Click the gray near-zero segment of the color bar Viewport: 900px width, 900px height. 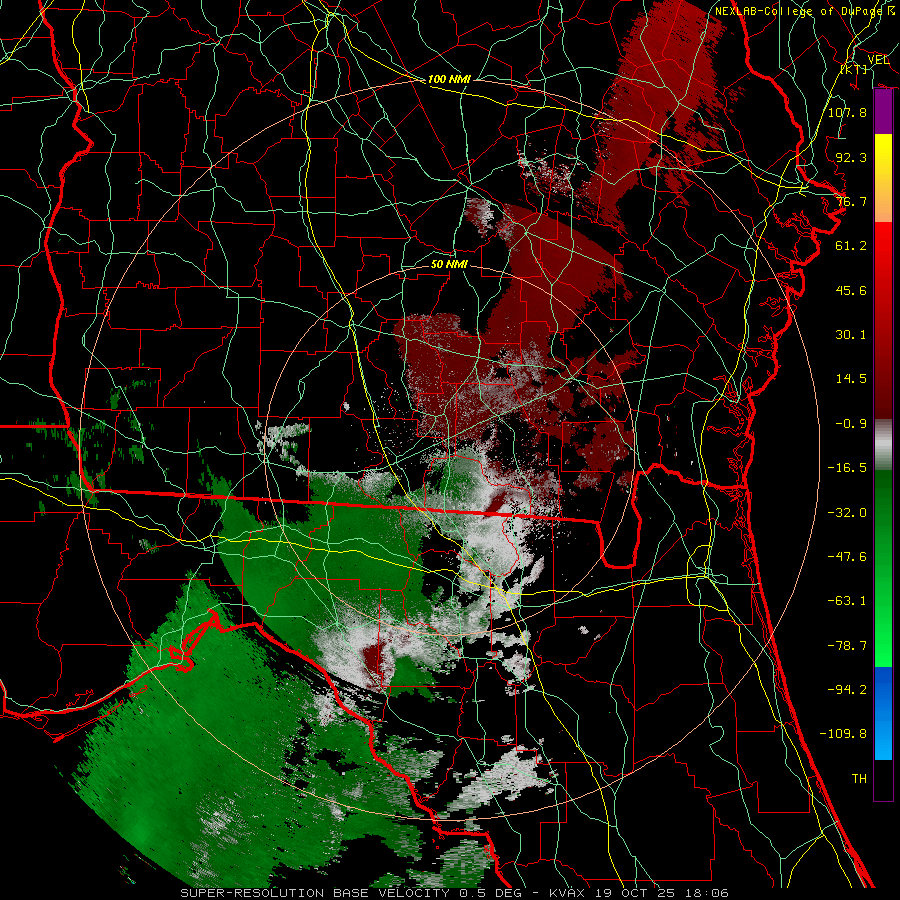(883, 445)
